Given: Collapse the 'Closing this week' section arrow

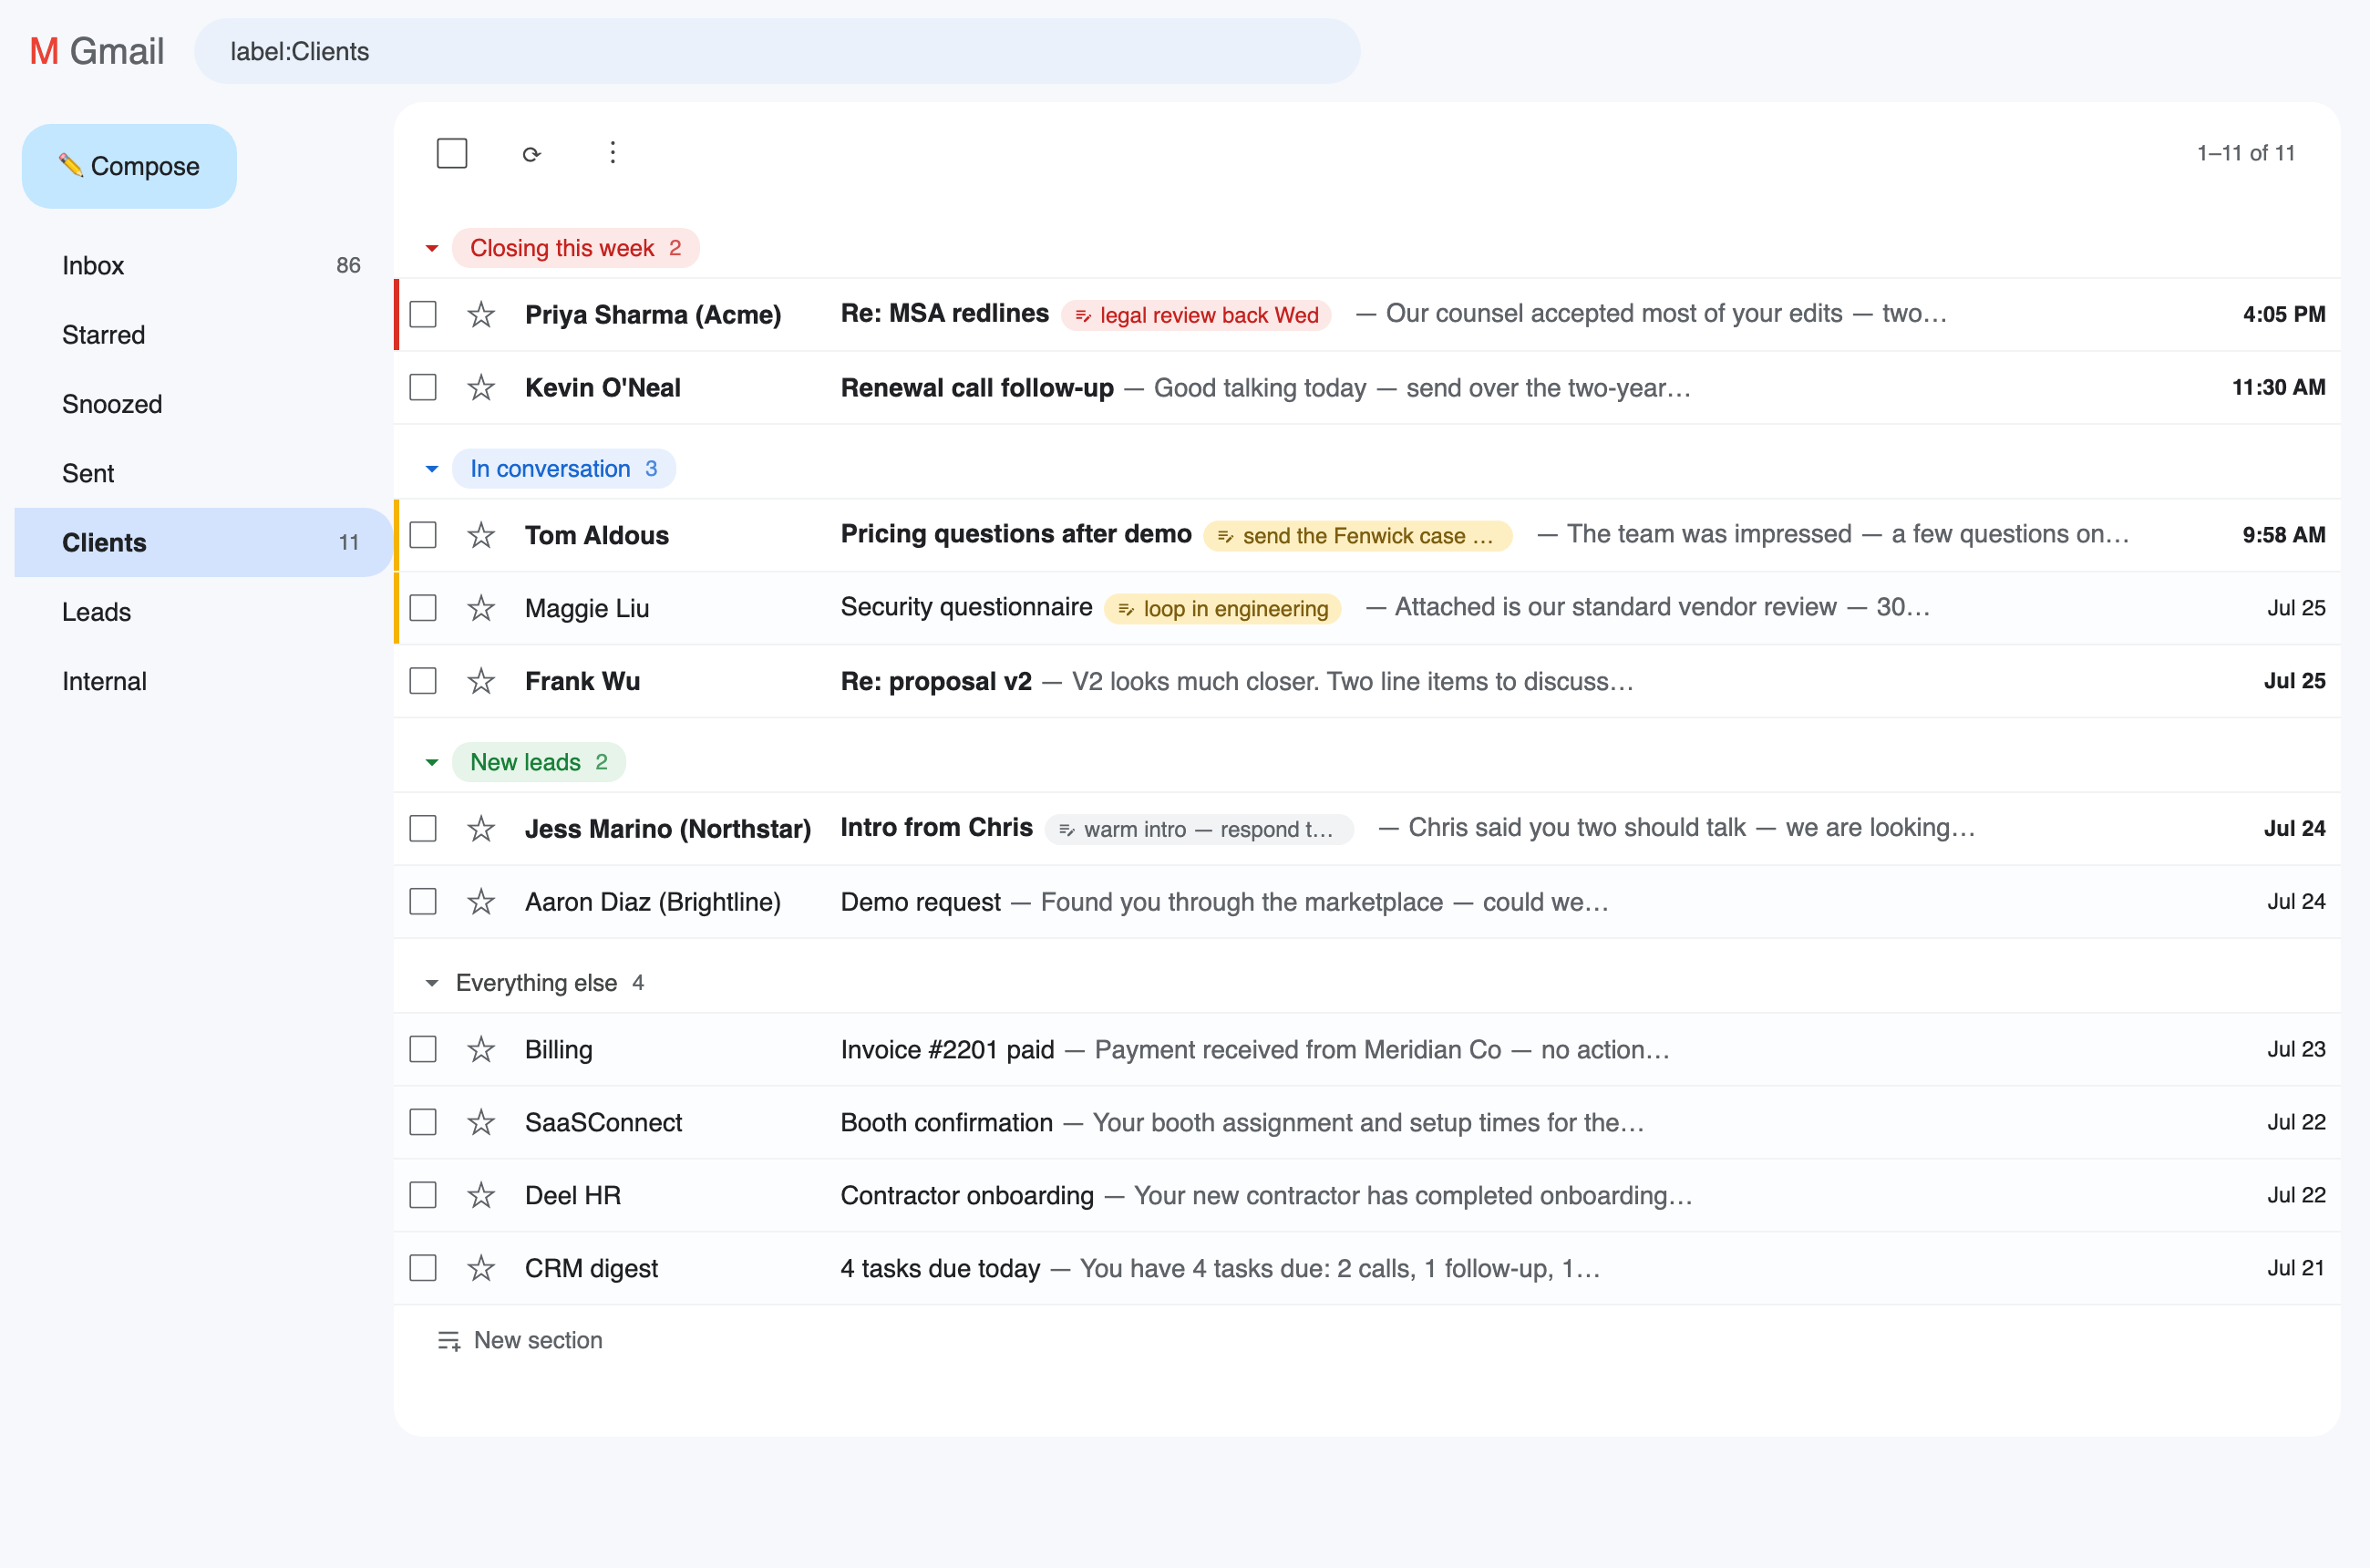Looking at the screenshot, I should point(432,248).
